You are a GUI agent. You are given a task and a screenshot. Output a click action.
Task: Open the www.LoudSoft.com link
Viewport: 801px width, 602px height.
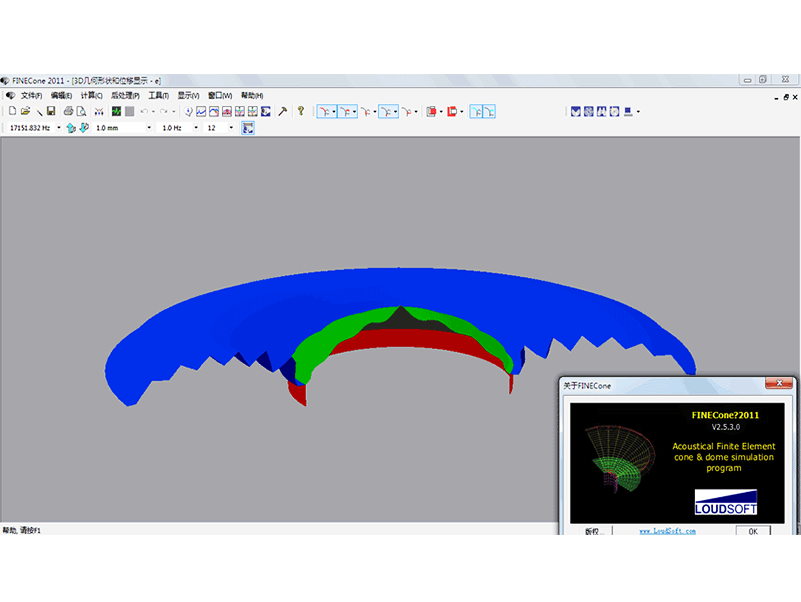pyautogui.click(x=667, y=531)
